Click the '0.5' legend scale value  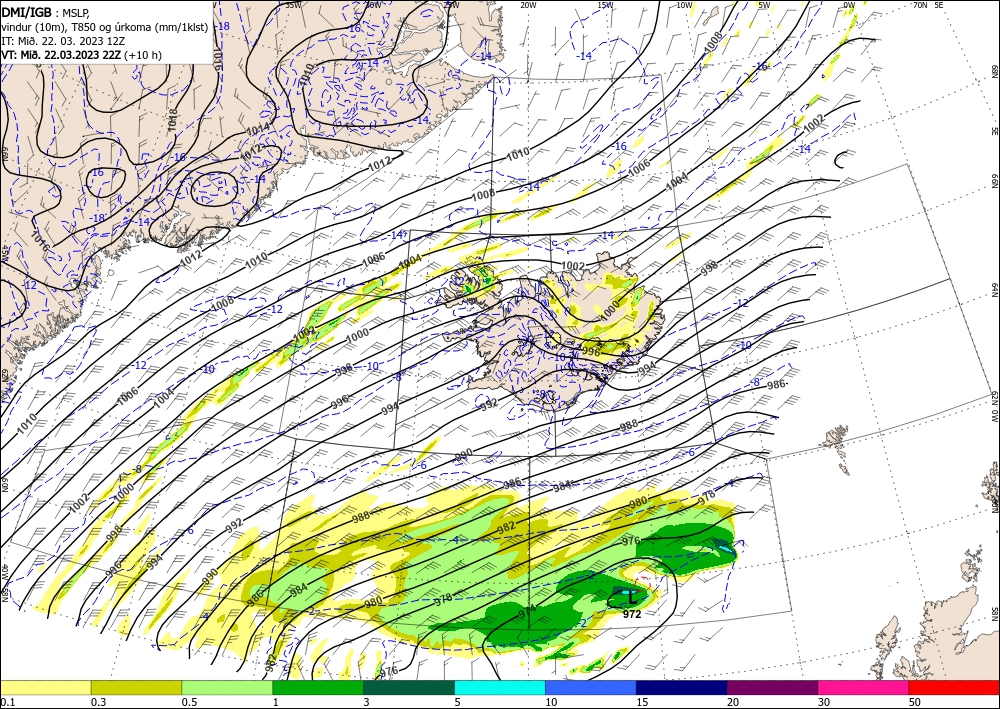point(189,702)
